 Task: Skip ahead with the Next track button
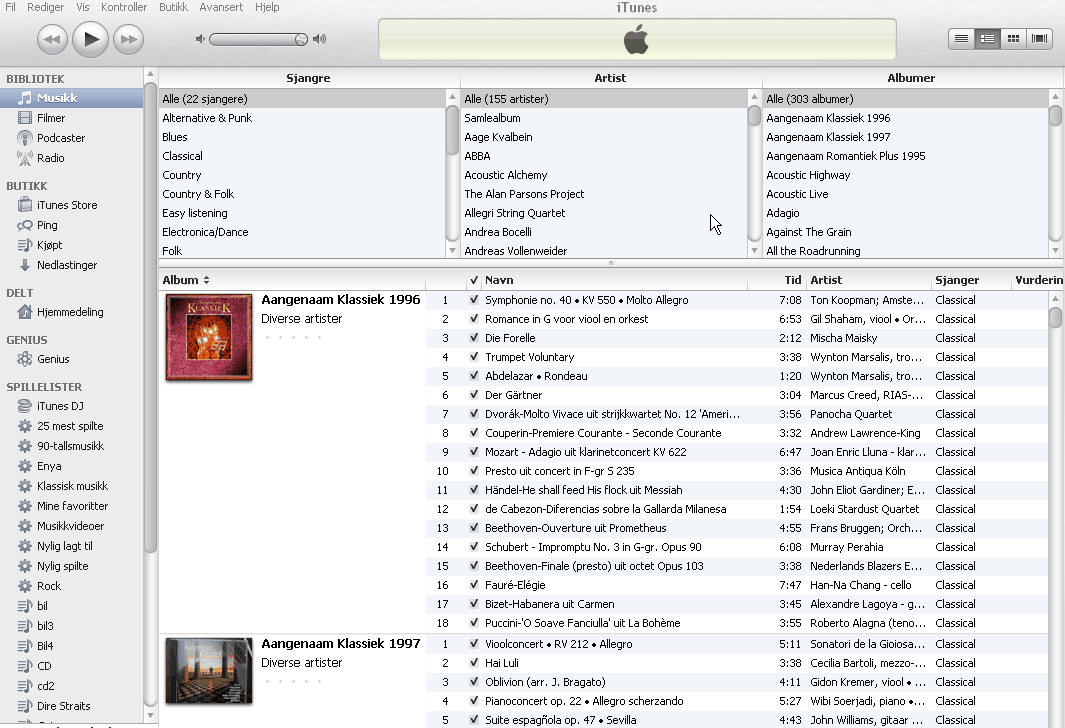[x=128, y=39]
